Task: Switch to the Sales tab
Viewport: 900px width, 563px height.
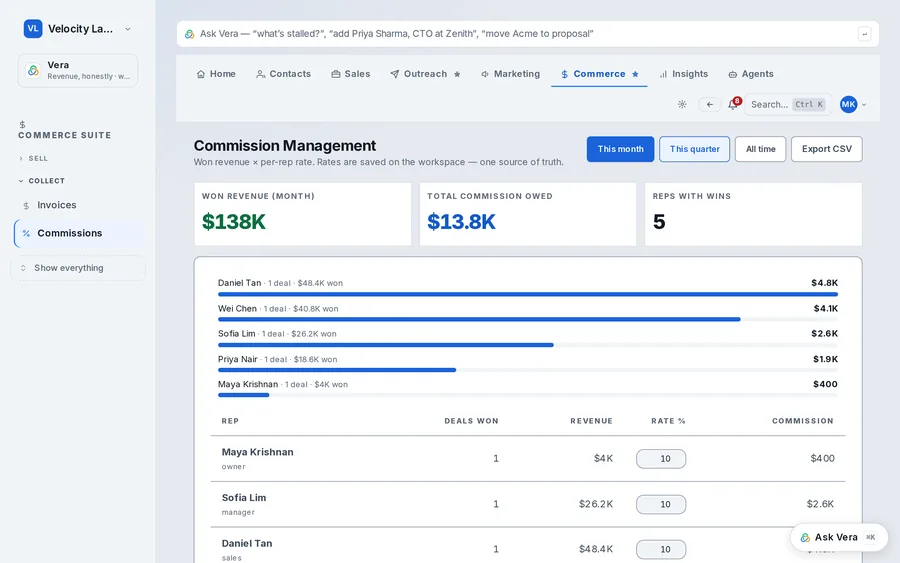Action: [x=351, y=74]
